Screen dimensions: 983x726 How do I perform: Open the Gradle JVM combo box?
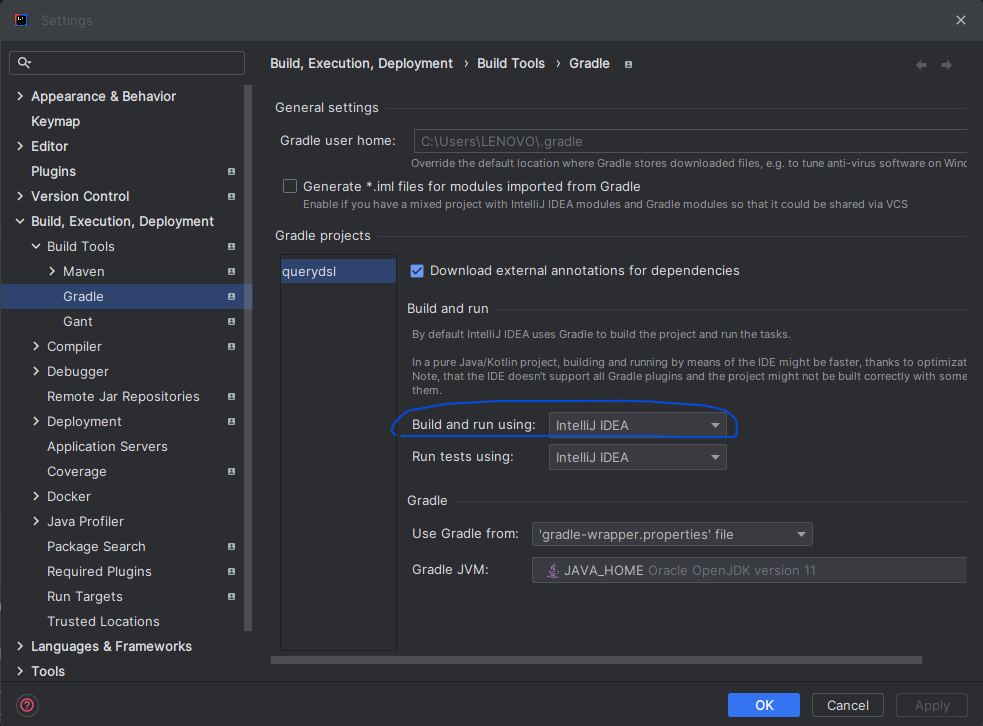(x=749, y=570)
